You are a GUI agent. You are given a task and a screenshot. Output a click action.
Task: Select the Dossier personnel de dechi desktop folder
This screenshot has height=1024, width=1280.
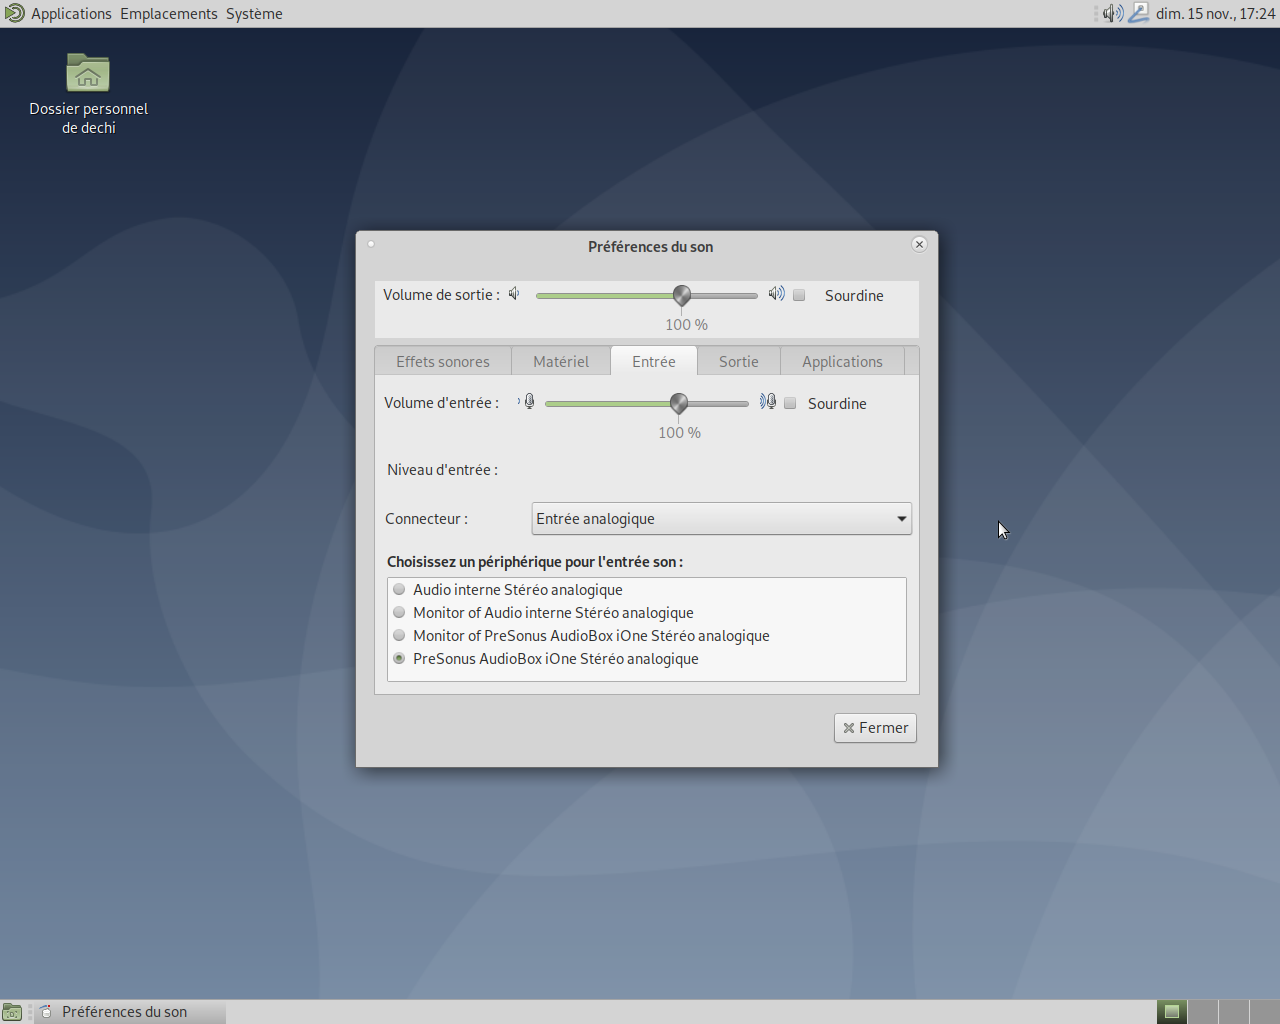click(x=88, y=94)
